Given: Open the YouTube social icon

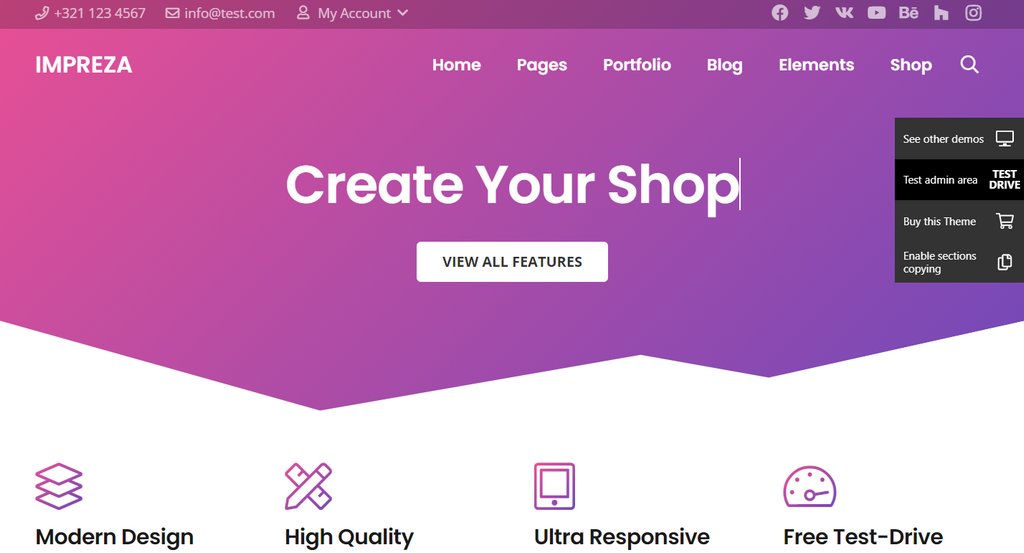Looking at the screenshot, I should pos(876,13).
